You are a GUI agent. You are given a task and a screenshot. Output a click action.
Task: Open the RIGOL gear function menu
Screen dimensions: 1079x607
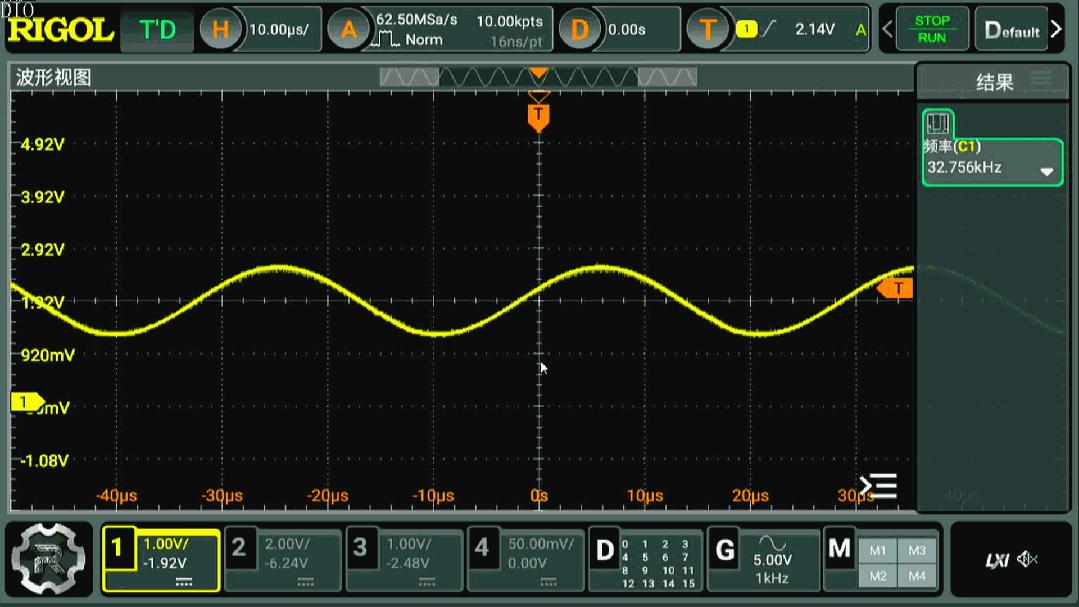[50, 559]
